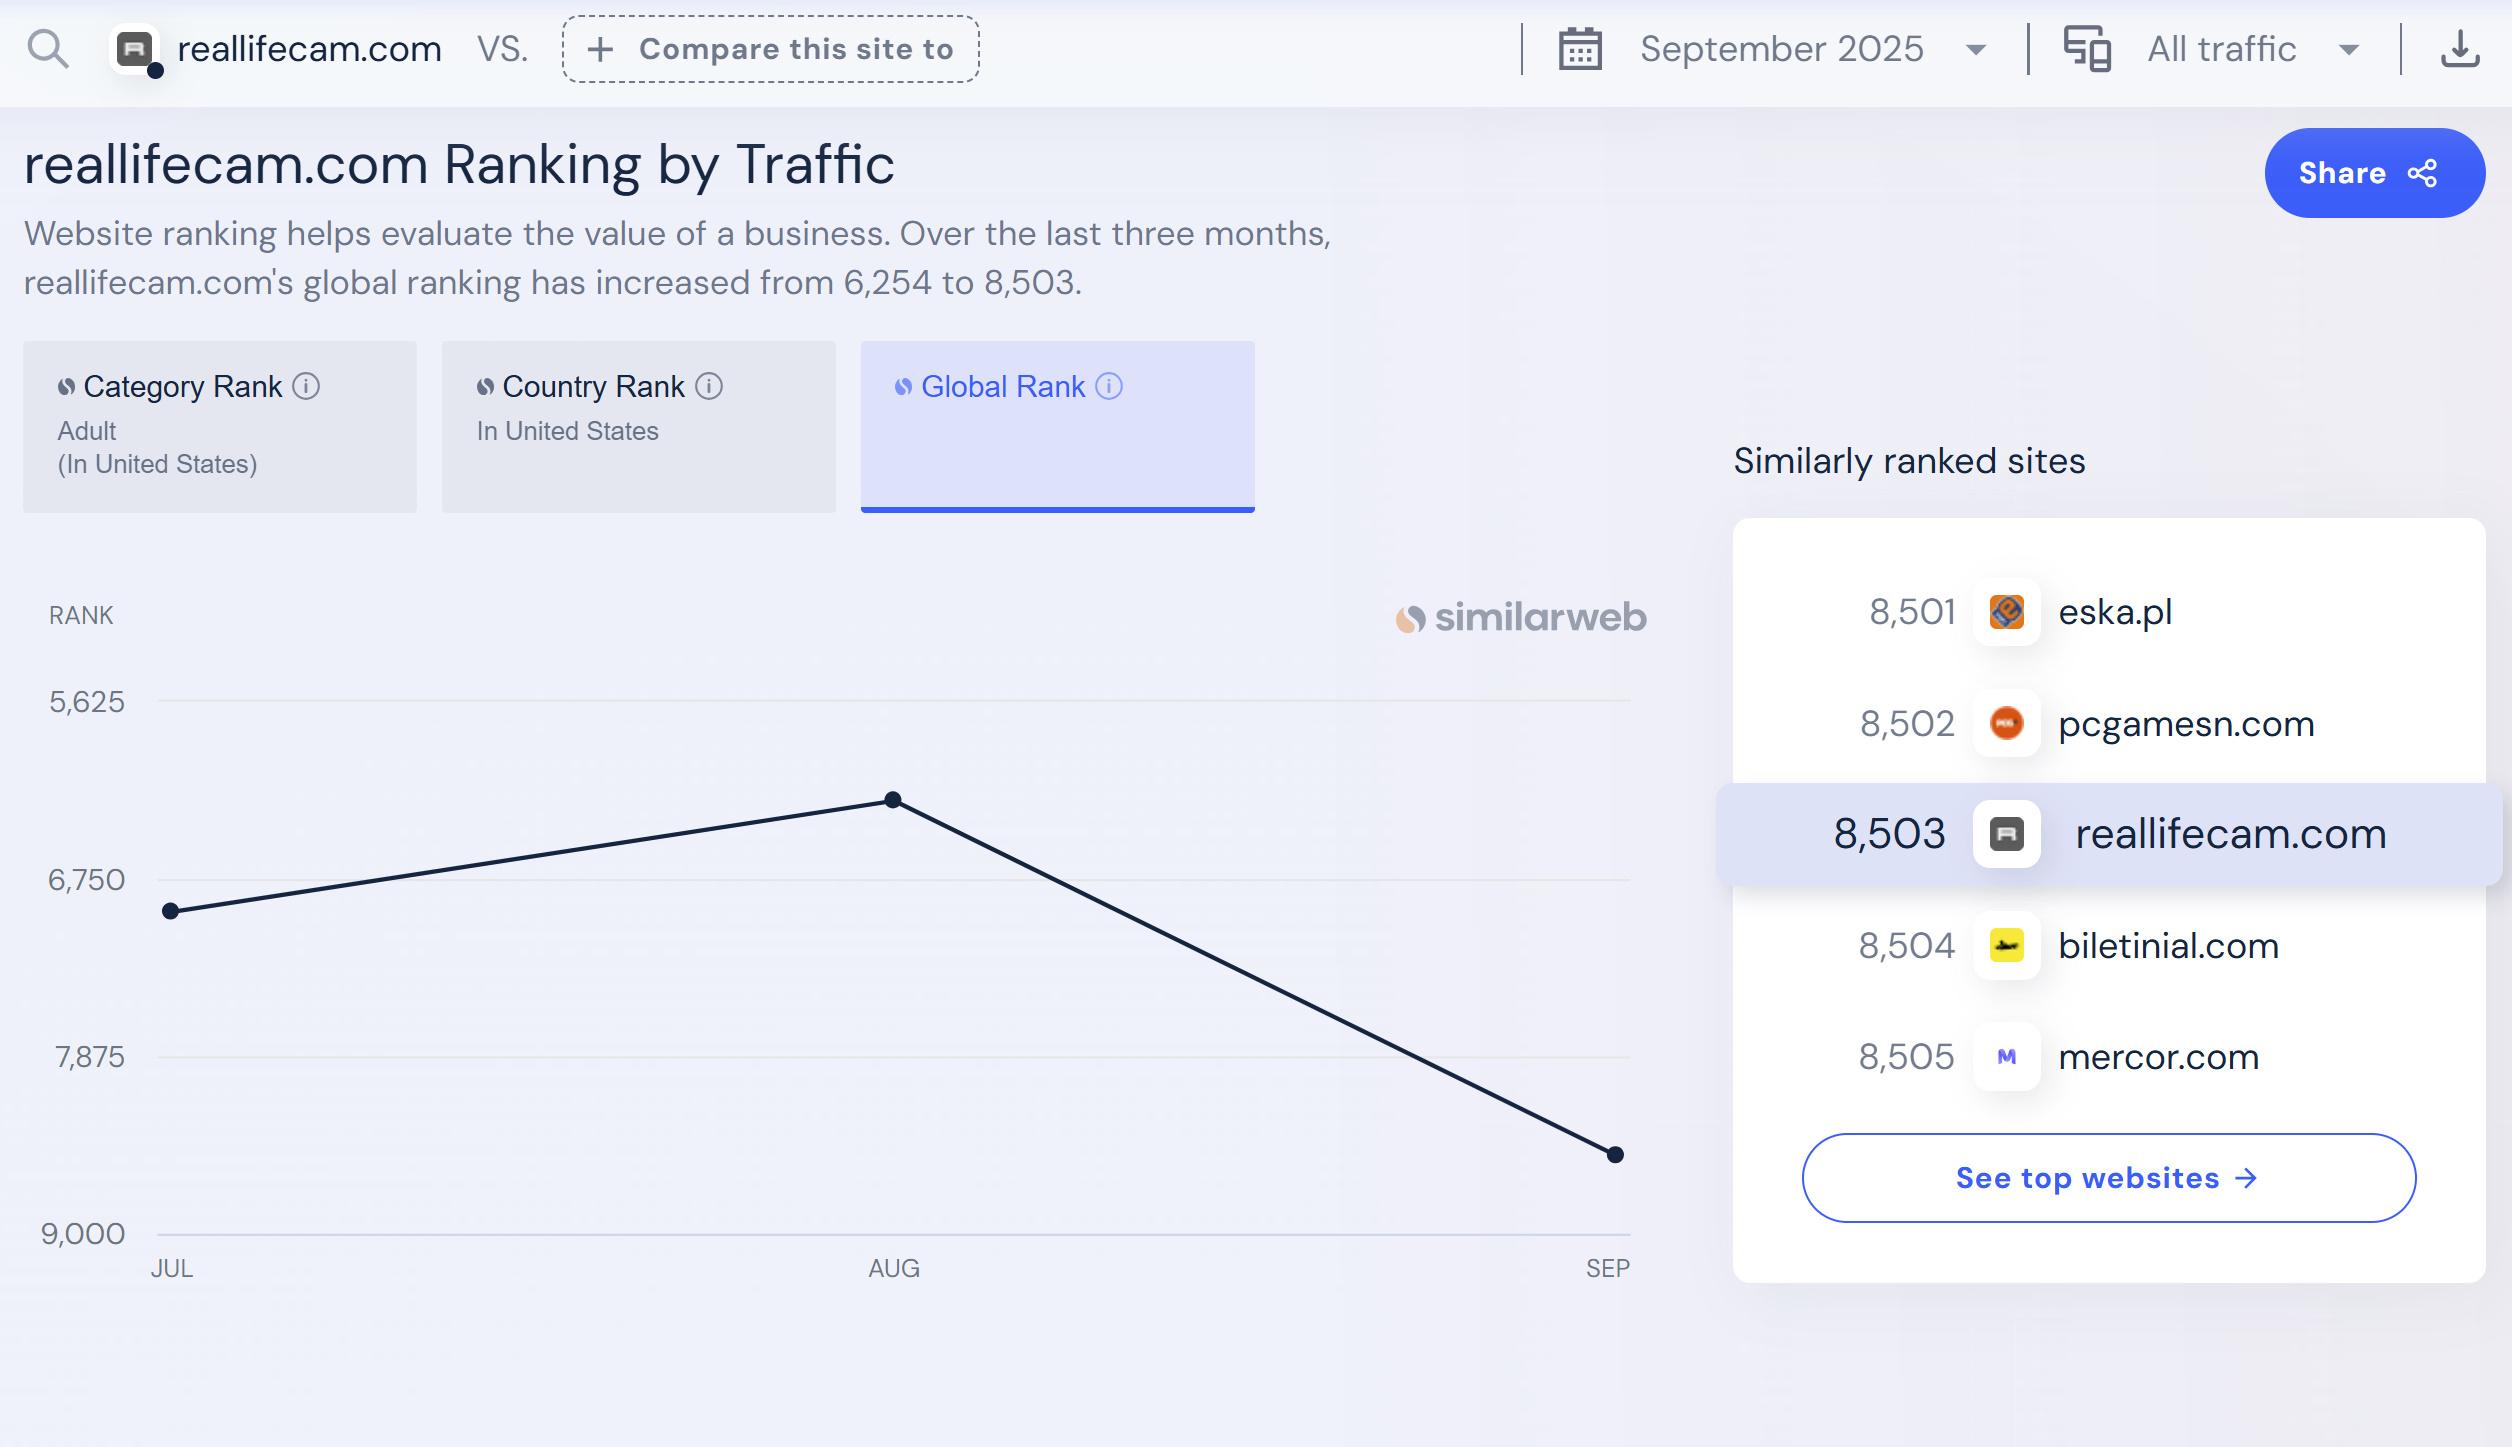
Task: Click the Country Rank info icon
Action: tap(709, 386)
